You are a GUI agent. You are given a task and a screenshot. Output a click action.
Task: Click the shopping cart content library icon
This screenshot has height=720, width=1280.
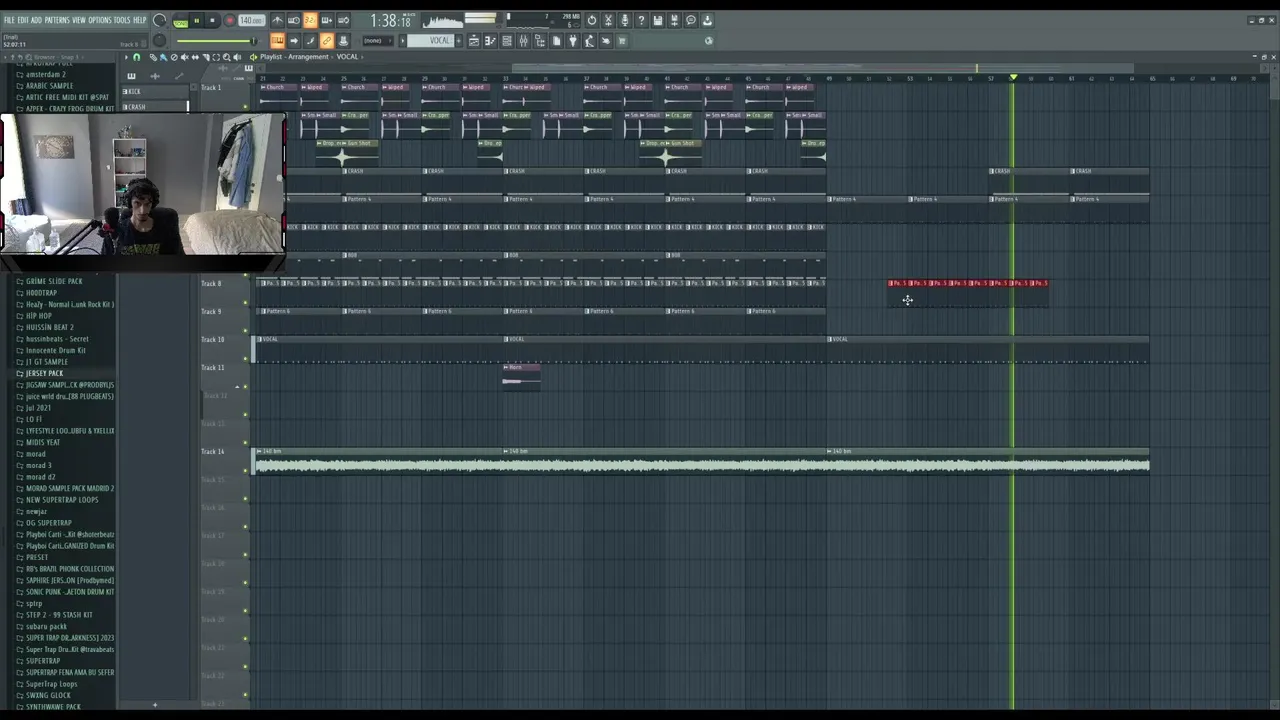click(x=622, y=40)
